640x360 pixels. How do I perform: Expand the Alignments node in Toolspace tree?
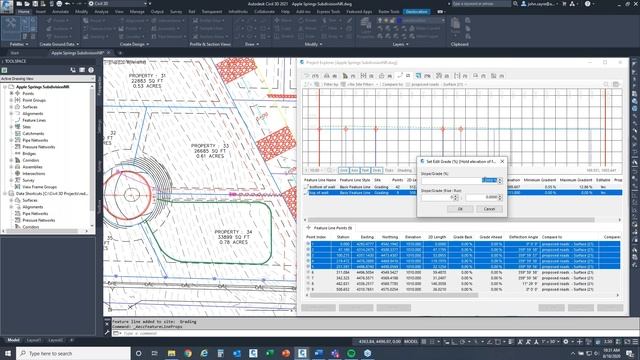(x=11, y=113)
